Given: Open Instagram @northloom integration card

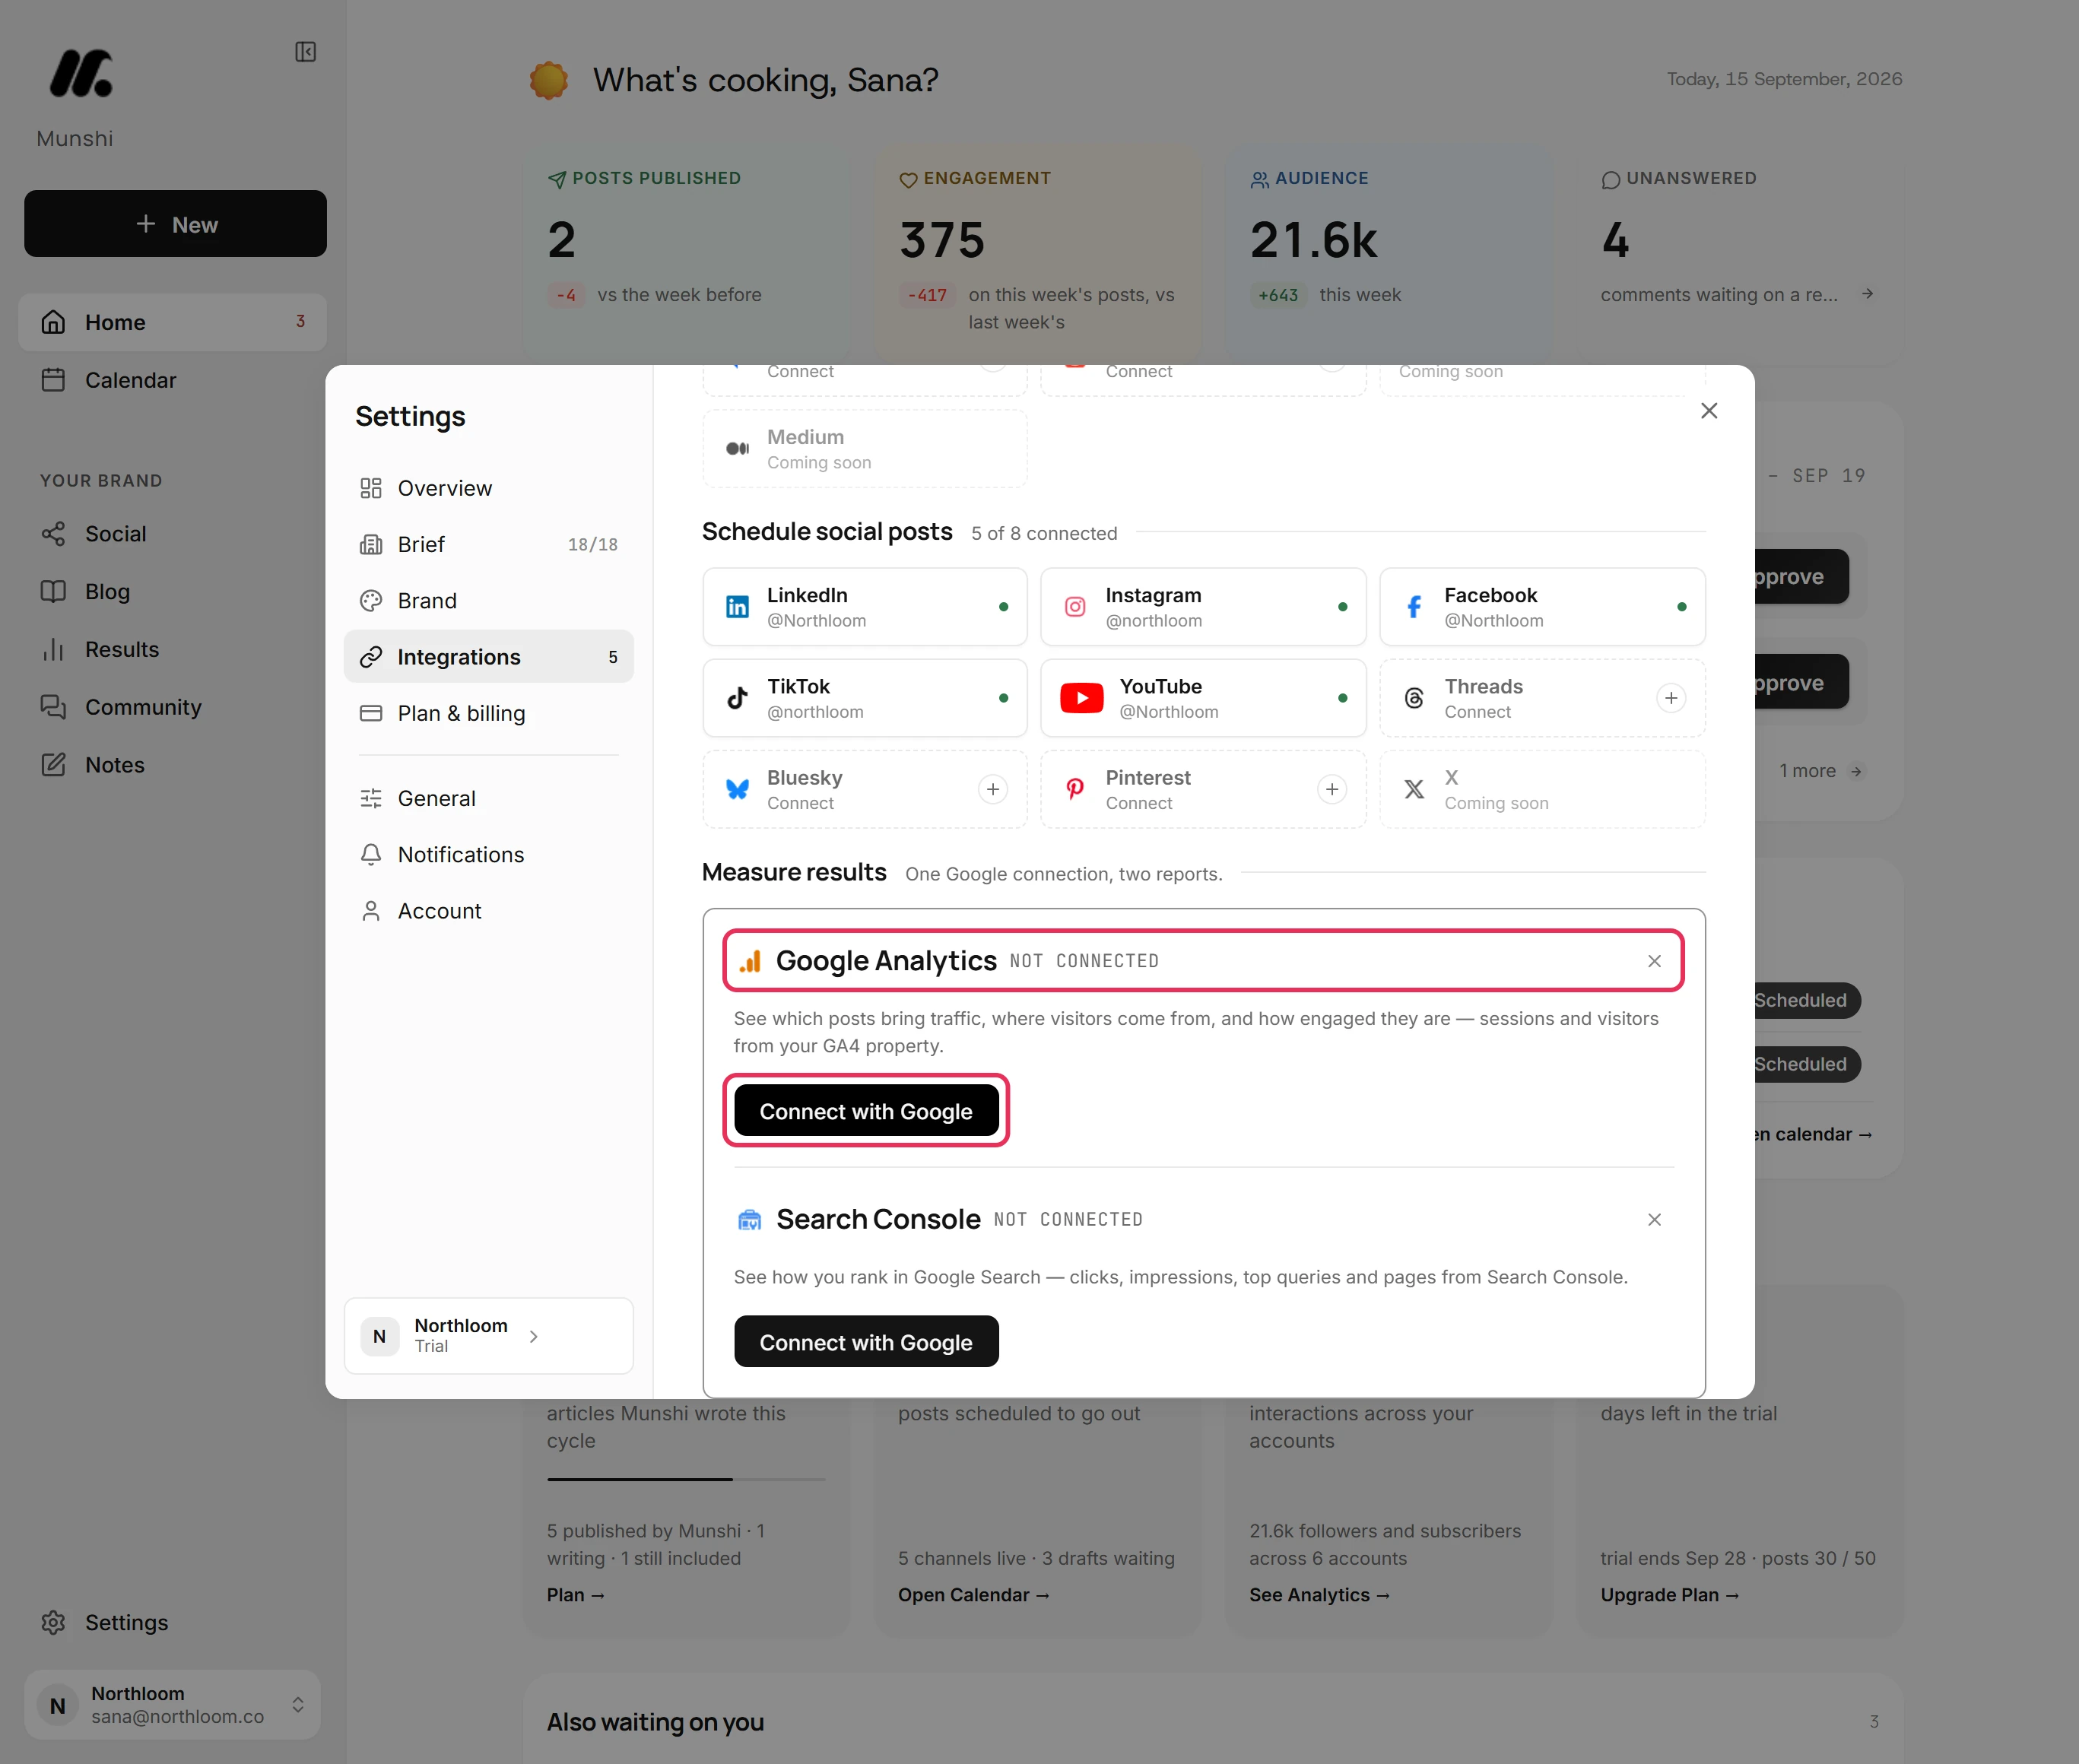Looking at the screenshot, I should [1203, 607].
